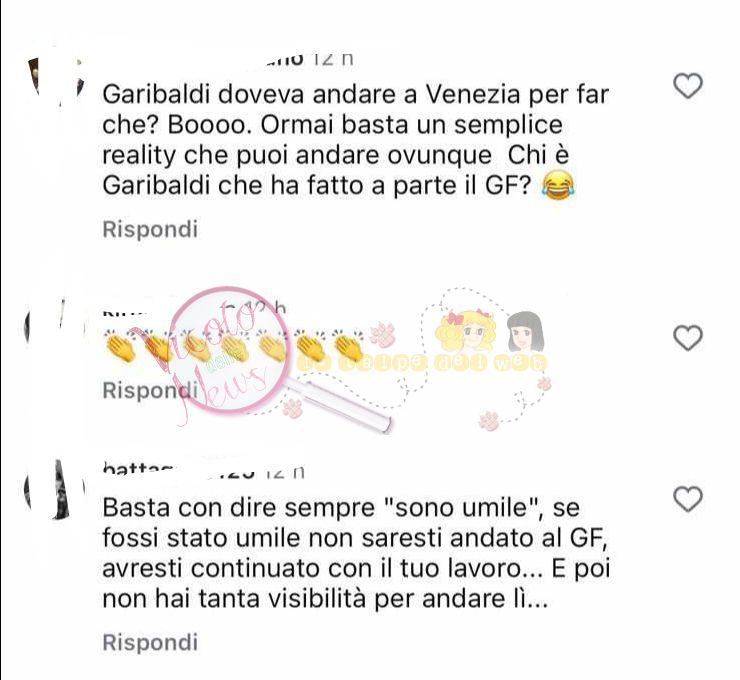Open avatar of the "batta" commenter
This screenshot has height=680, width=740.
(54, 491)
